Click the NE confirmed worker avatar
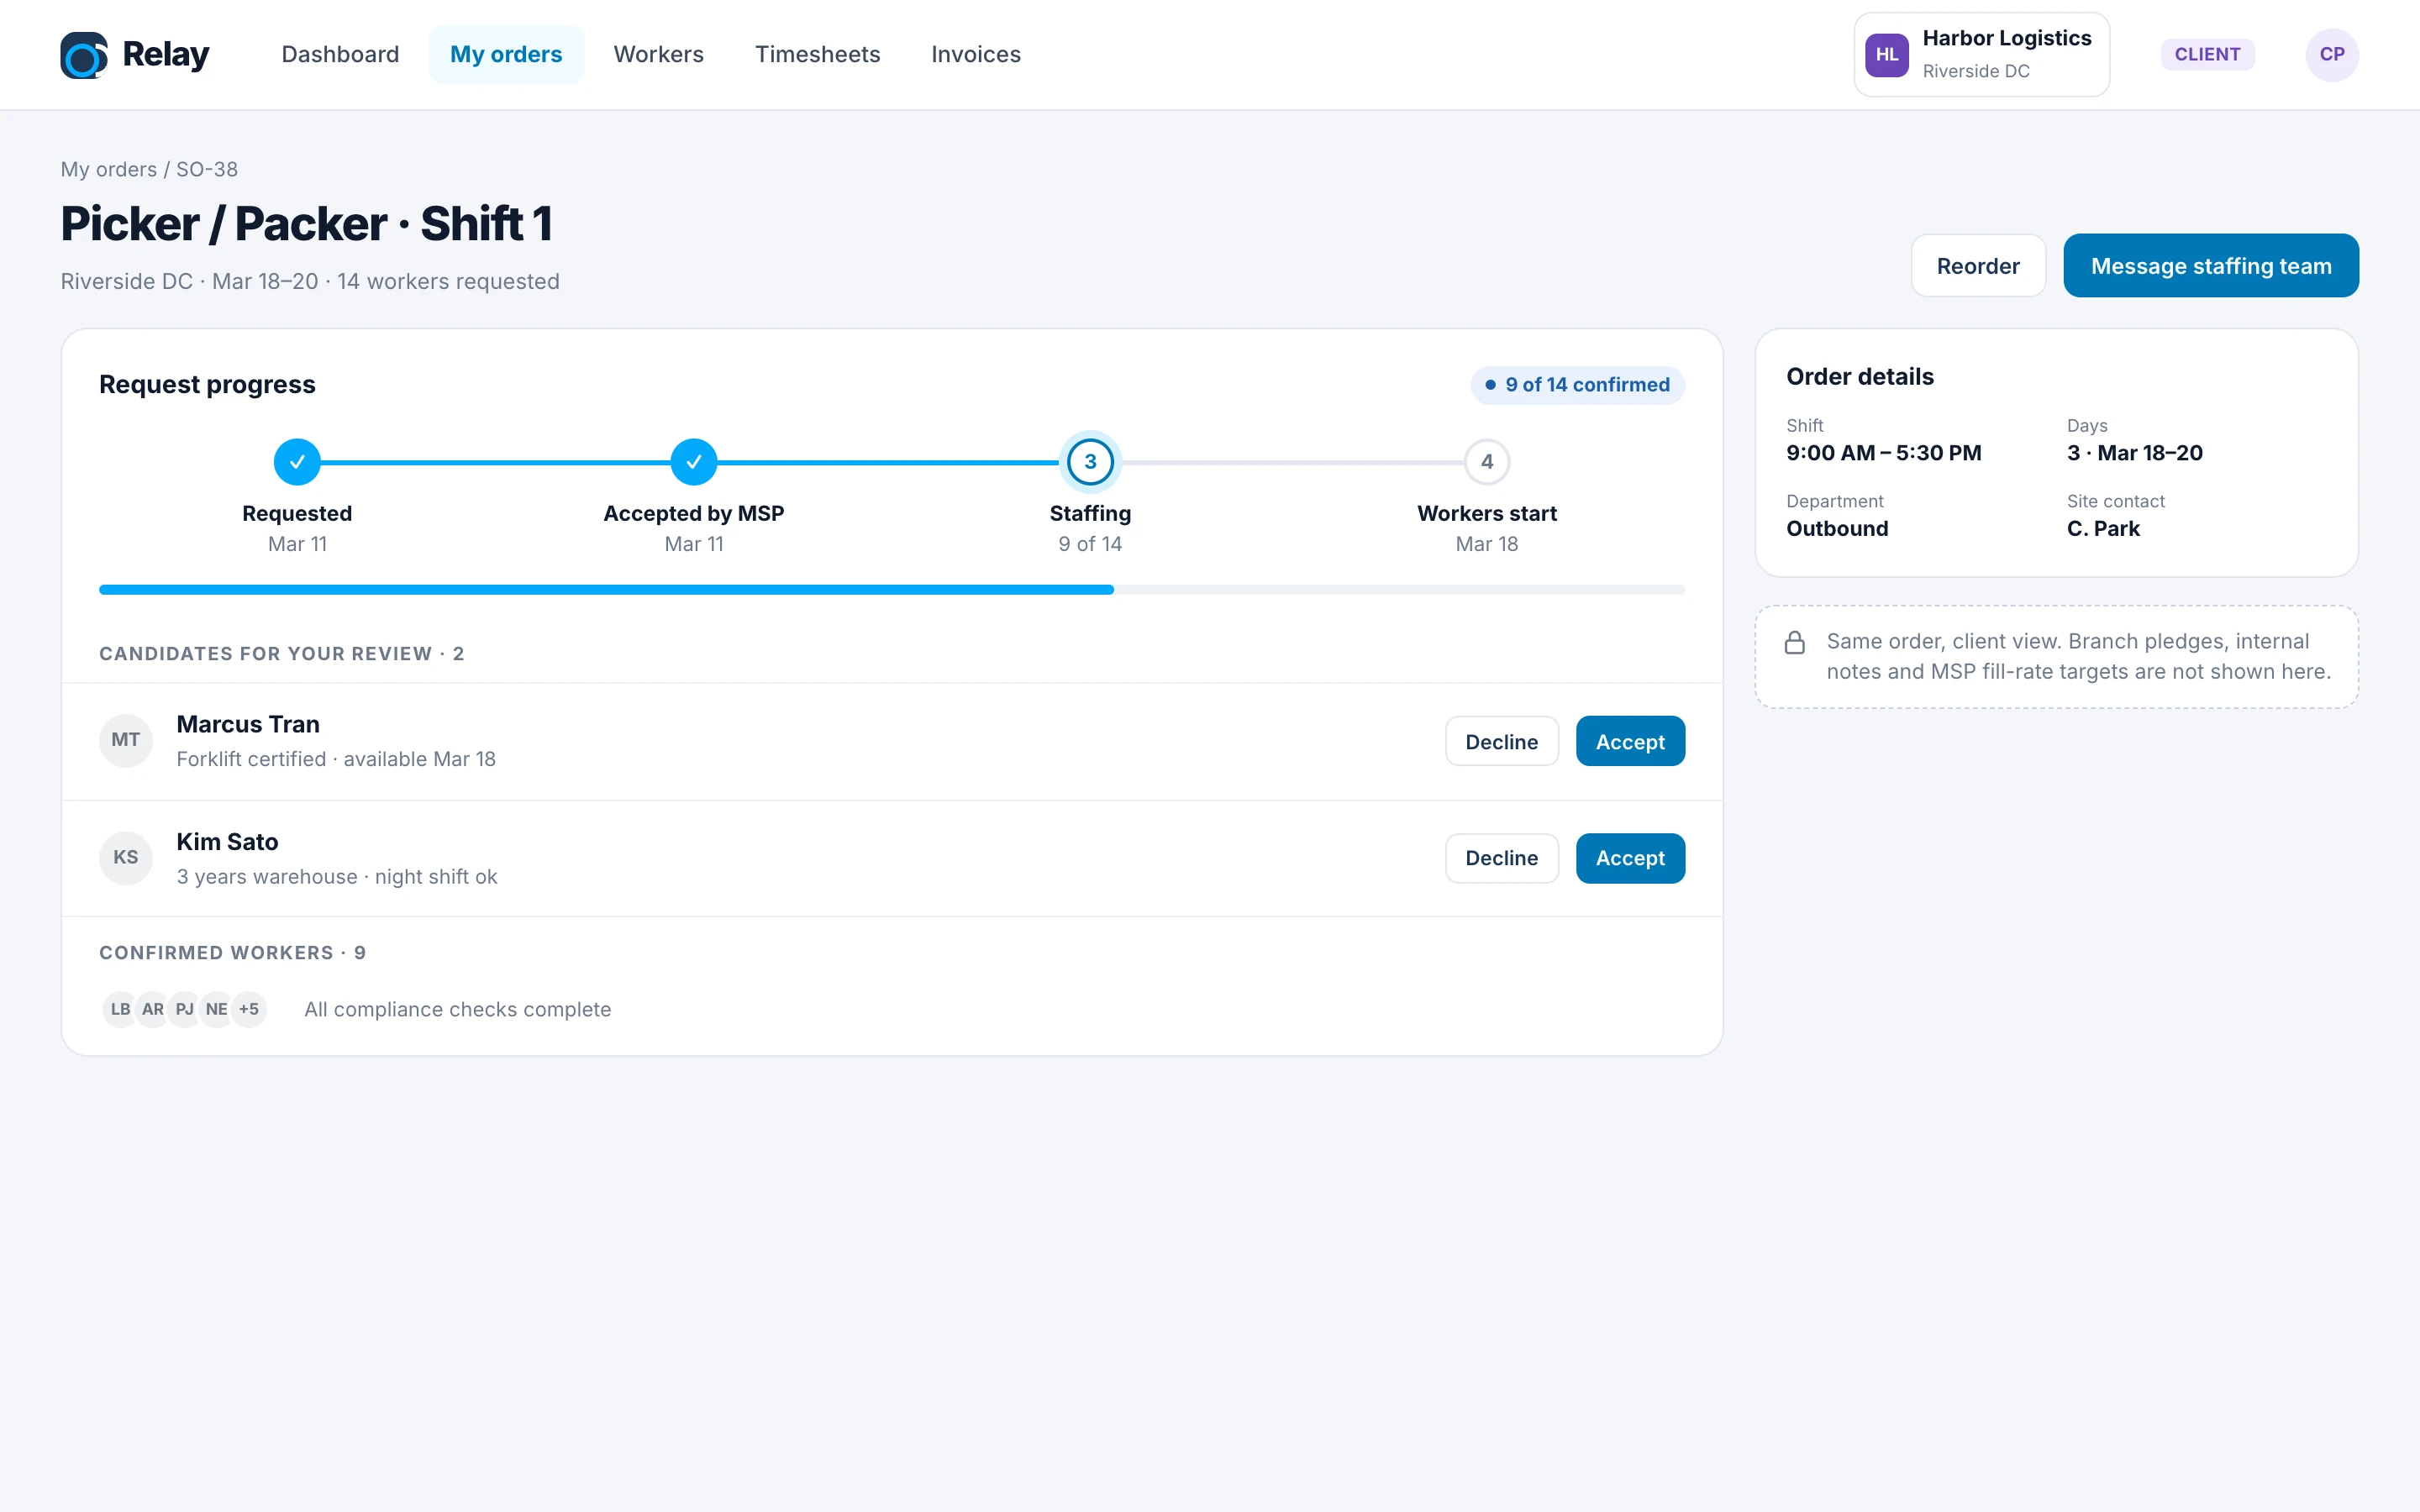The height and width of the screenshot is (1512, 2420). click(x=216, y=1009)
